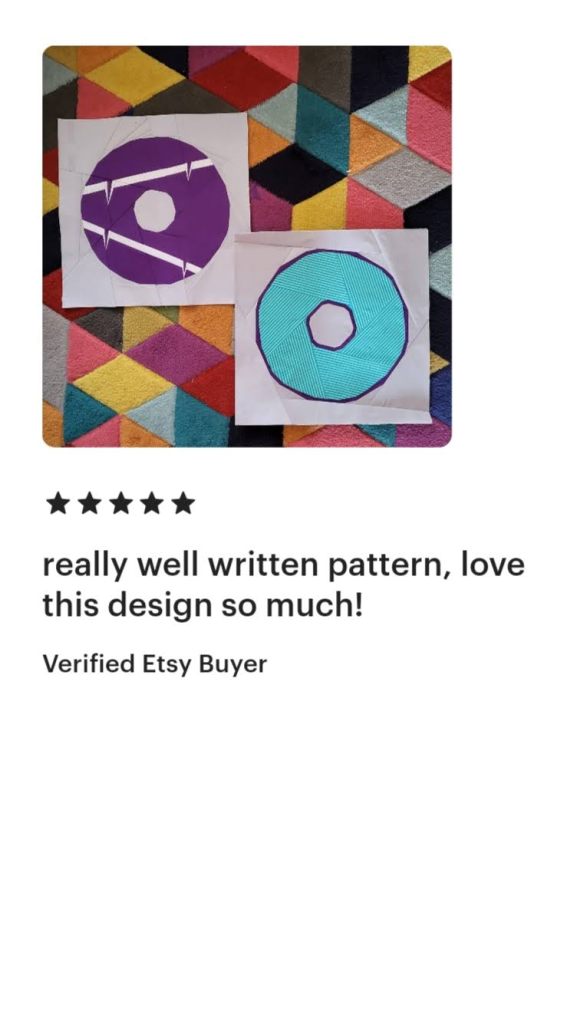Tap the fifth rating star
The width and height of the screenshot is (567, 1024).
tap(184, 504)
